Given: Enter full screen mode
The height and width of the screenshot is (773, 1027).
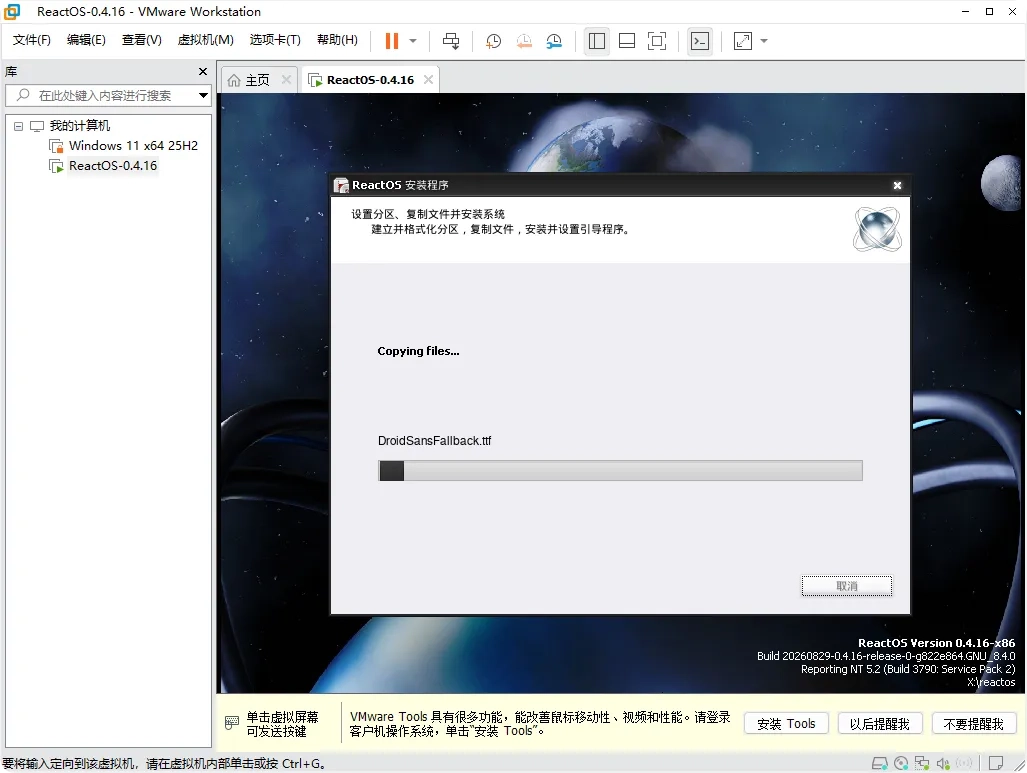Looking at the screenshot, I should (x=657, y=41).
